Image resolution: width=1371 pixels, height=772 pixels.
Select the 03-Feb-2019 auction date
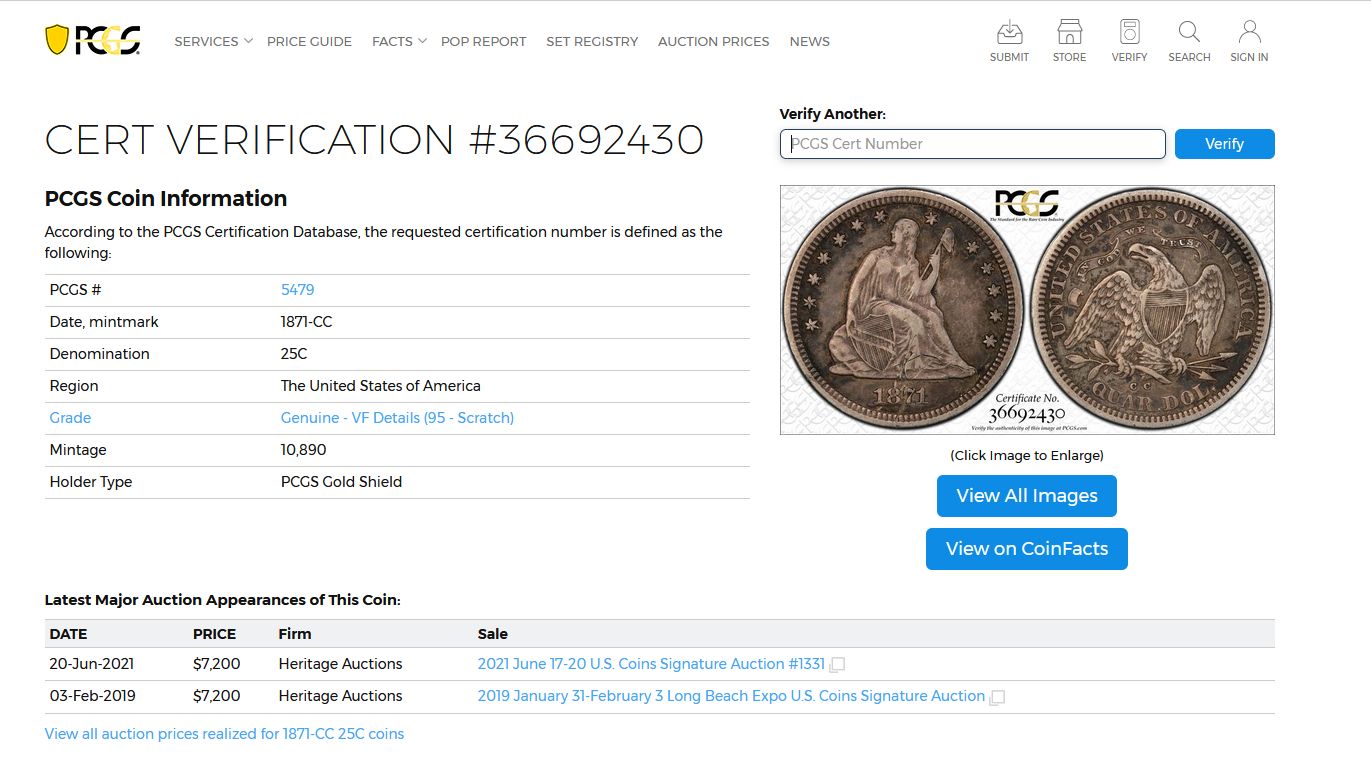click(x=93, y=696)
